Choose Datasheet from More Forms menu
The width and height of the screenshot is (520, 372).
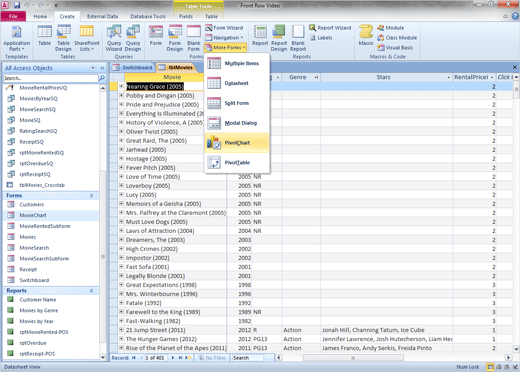click(237, 83)
